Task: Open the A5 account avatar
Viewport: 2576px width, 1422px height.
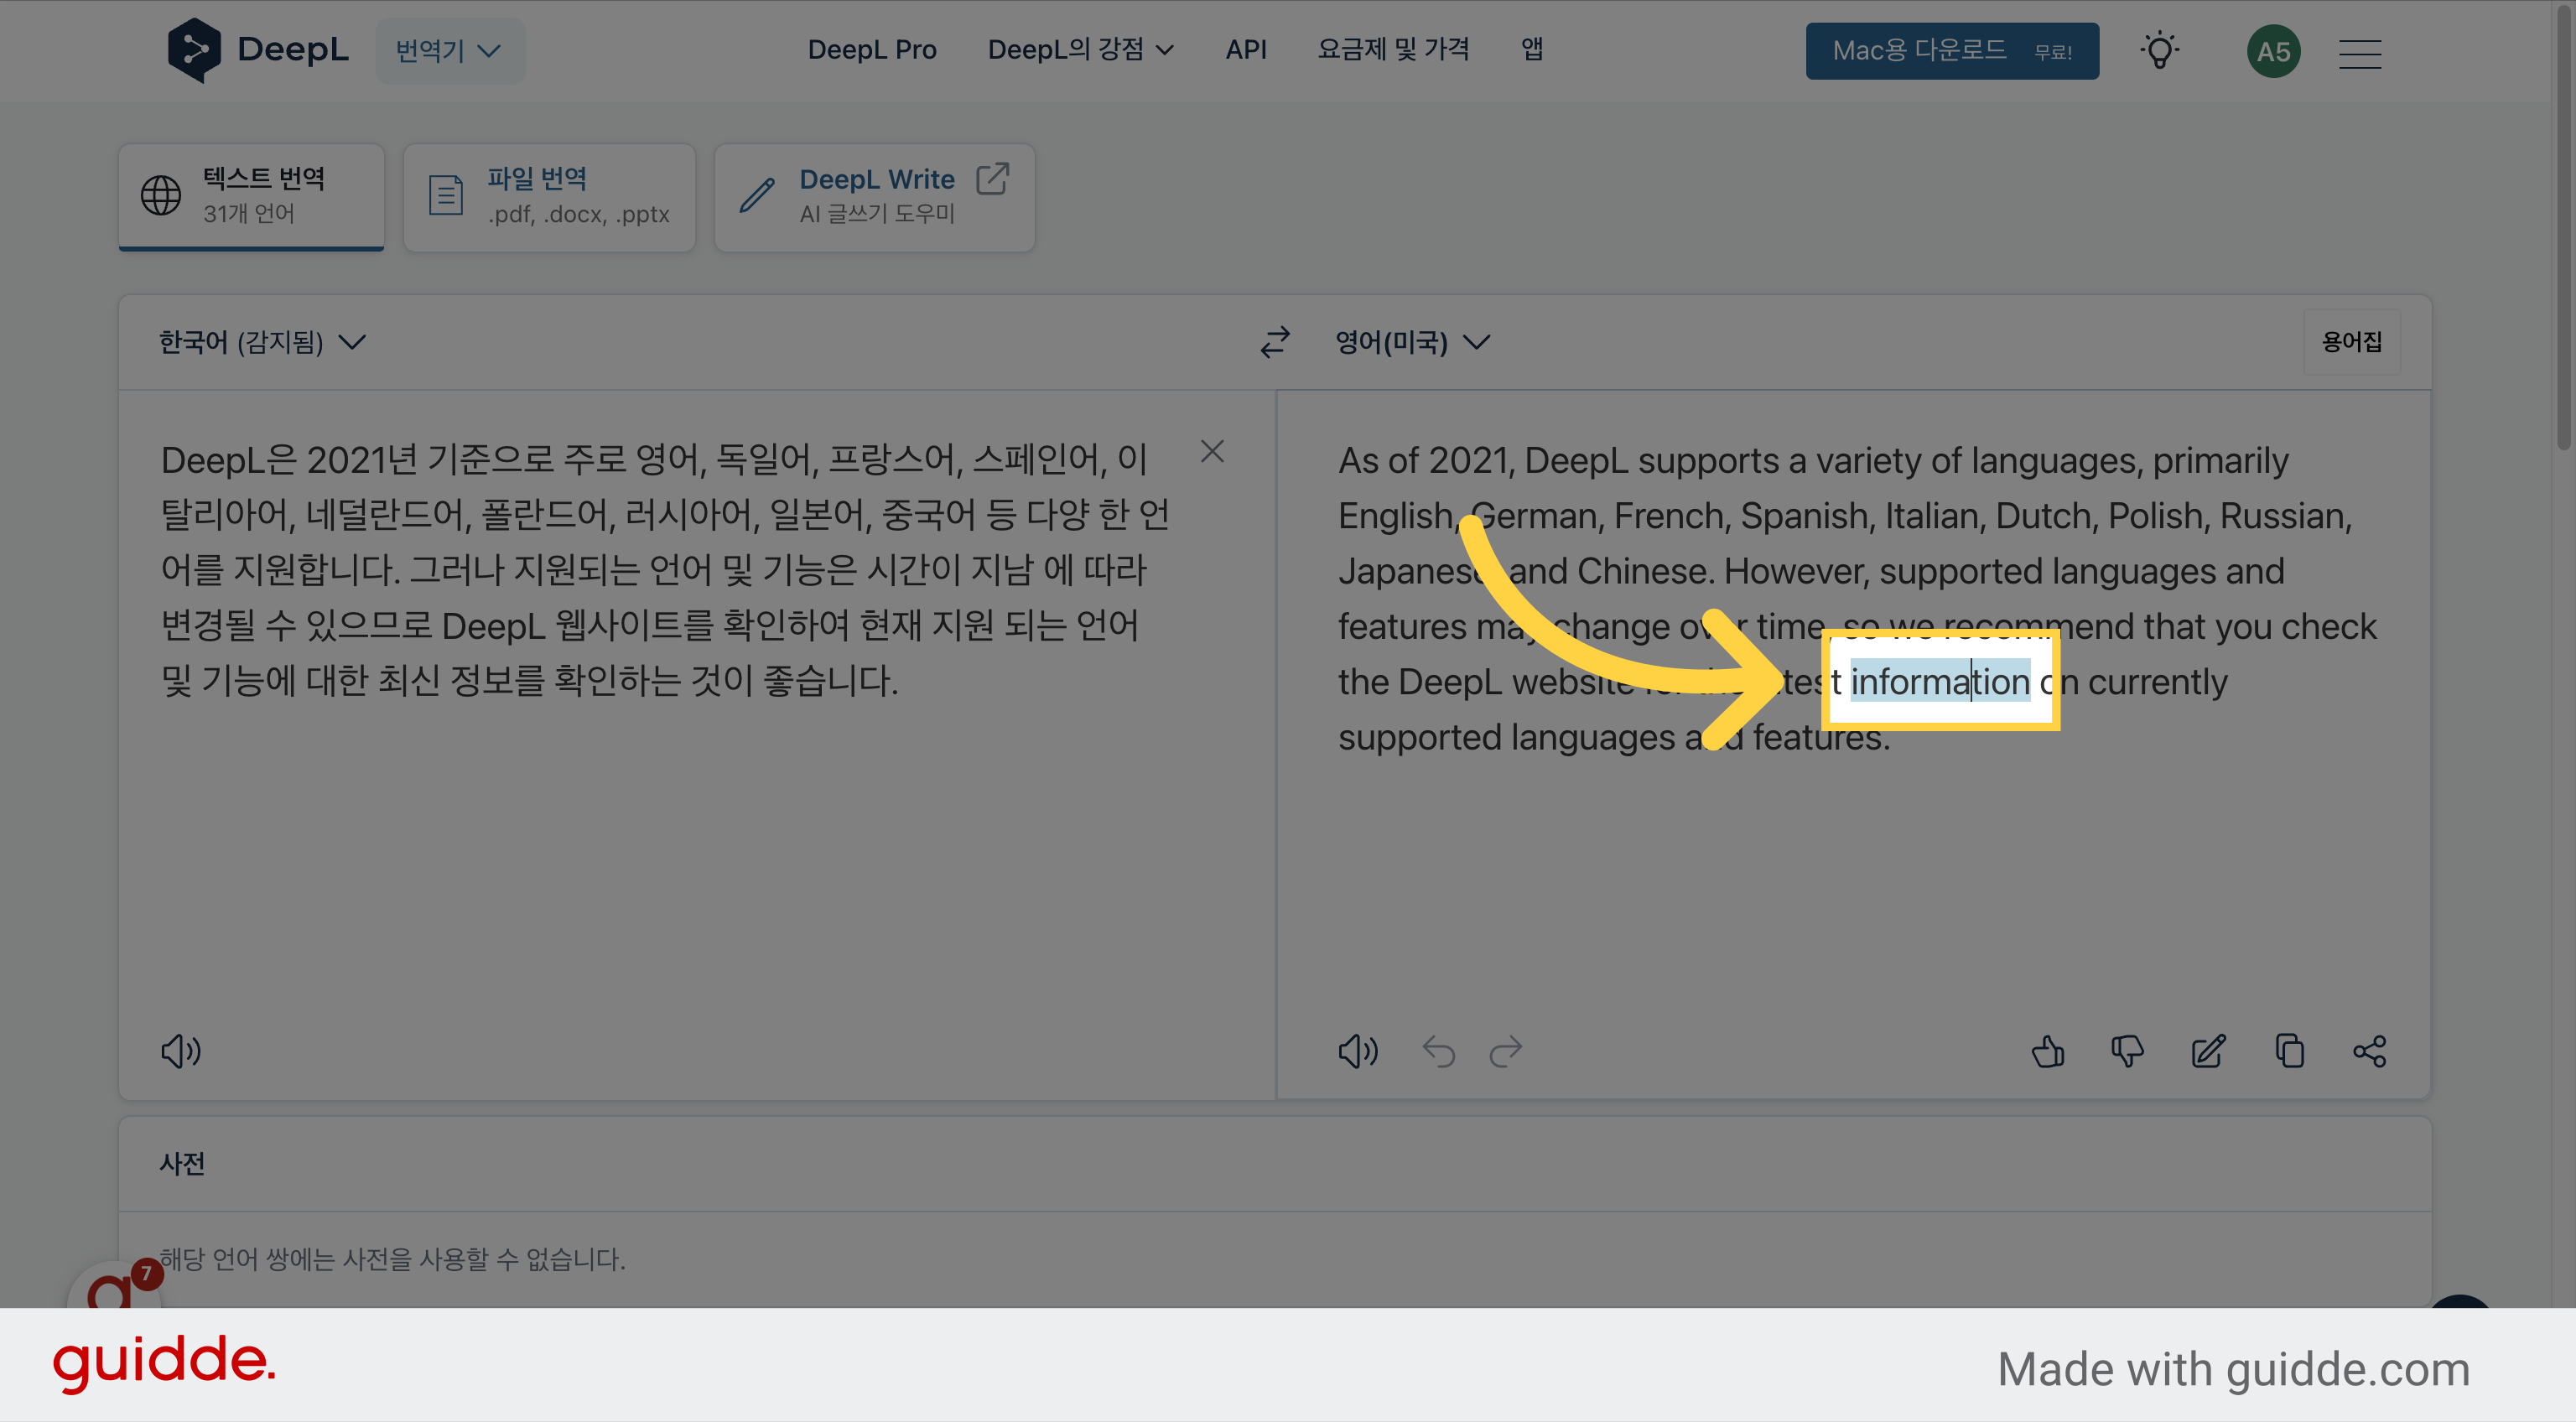Action: 2273,51
